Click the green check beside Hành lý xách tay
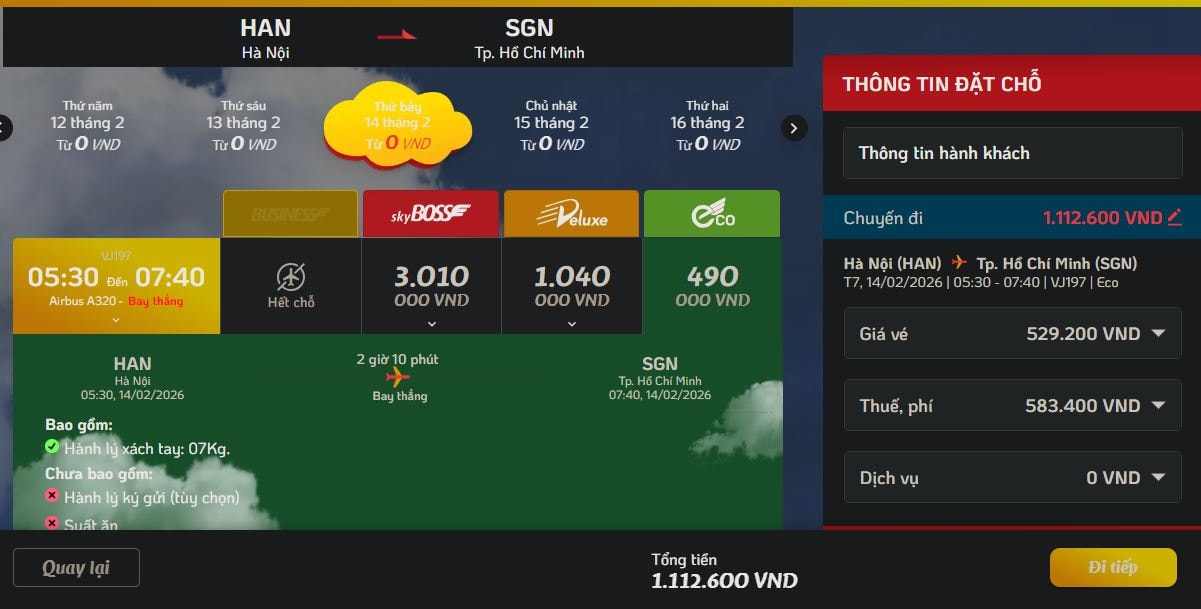 (52, 447)
